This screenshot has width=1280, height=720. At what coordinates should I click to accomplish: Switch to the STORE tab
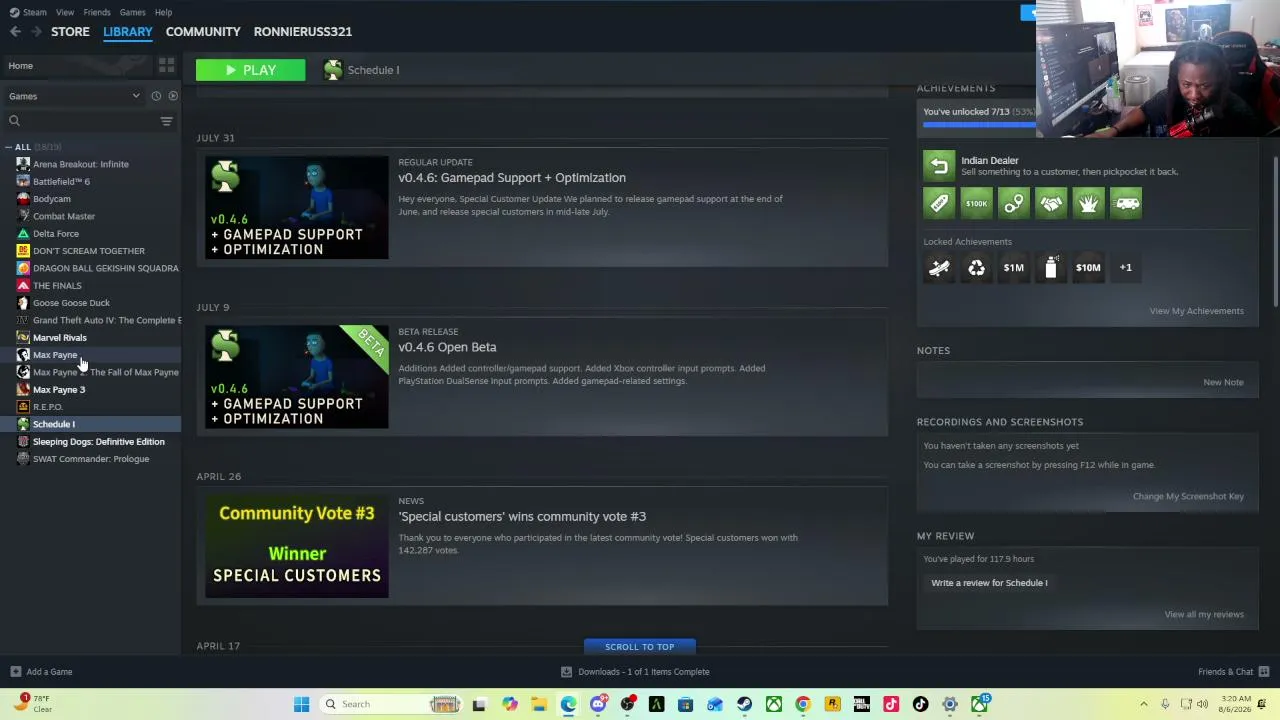coord(70,32)
